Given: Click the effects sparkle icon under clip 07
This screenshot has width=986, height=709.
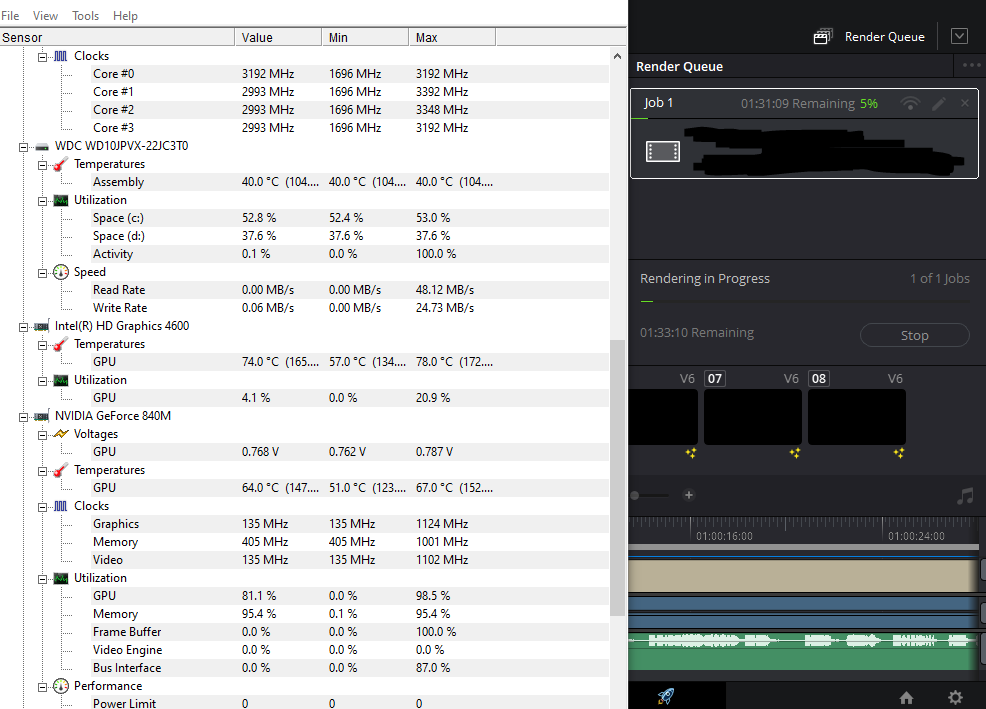Looking at the screenshot, I should click(x=795, y=453).
